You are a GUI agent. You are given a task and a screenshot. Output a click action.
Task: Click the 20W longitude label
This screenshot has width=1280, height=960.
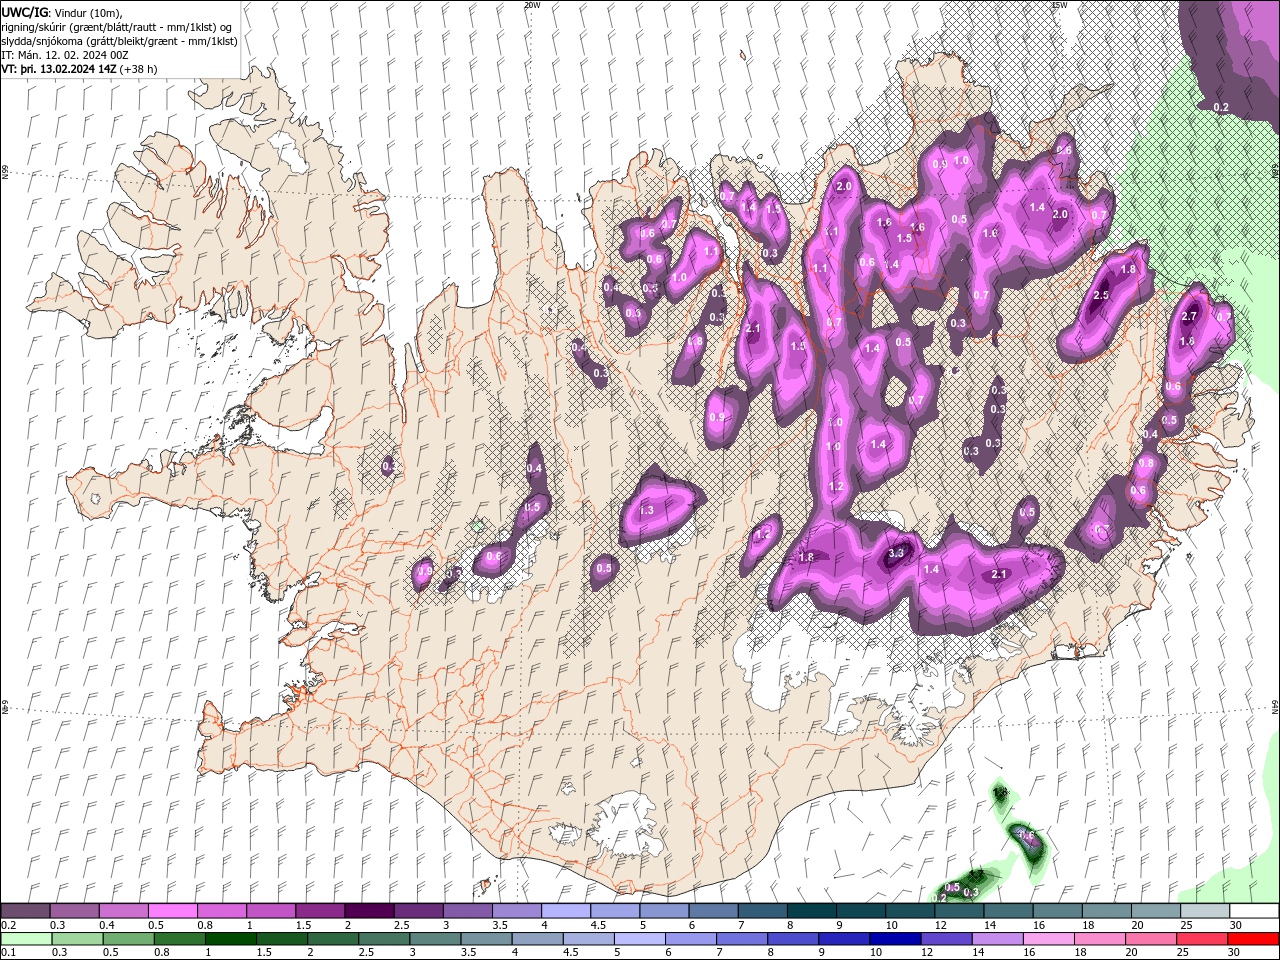(532, 5)
